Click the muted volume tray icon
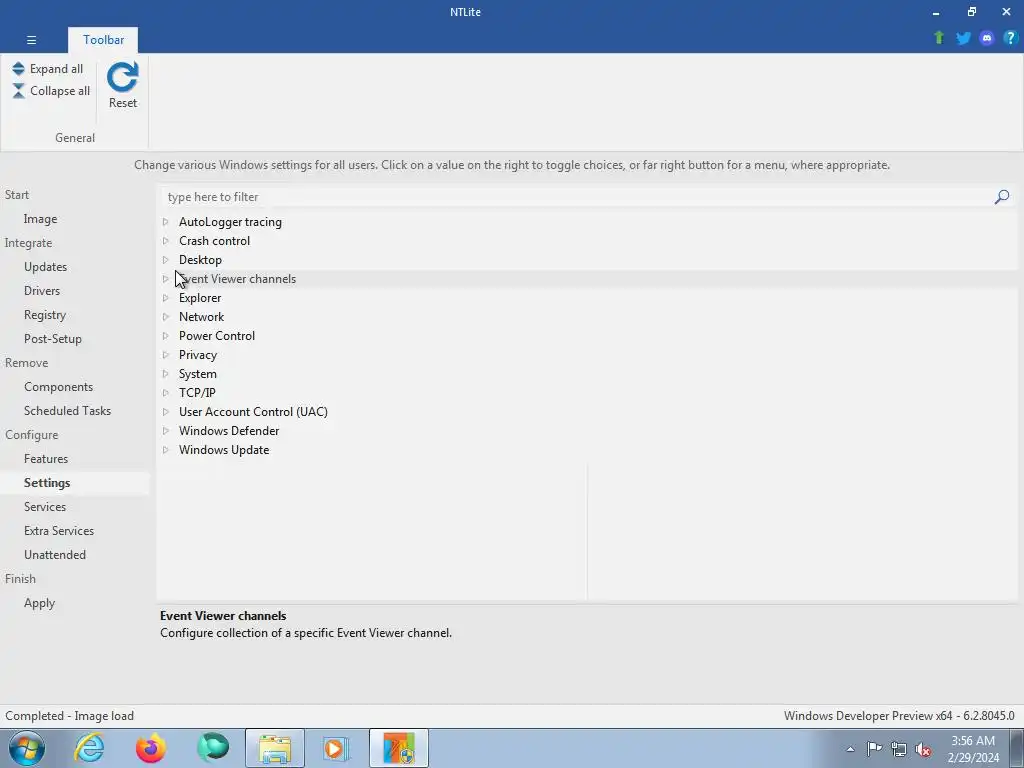This screenshot has height=768, width=1024. [923, 749]
